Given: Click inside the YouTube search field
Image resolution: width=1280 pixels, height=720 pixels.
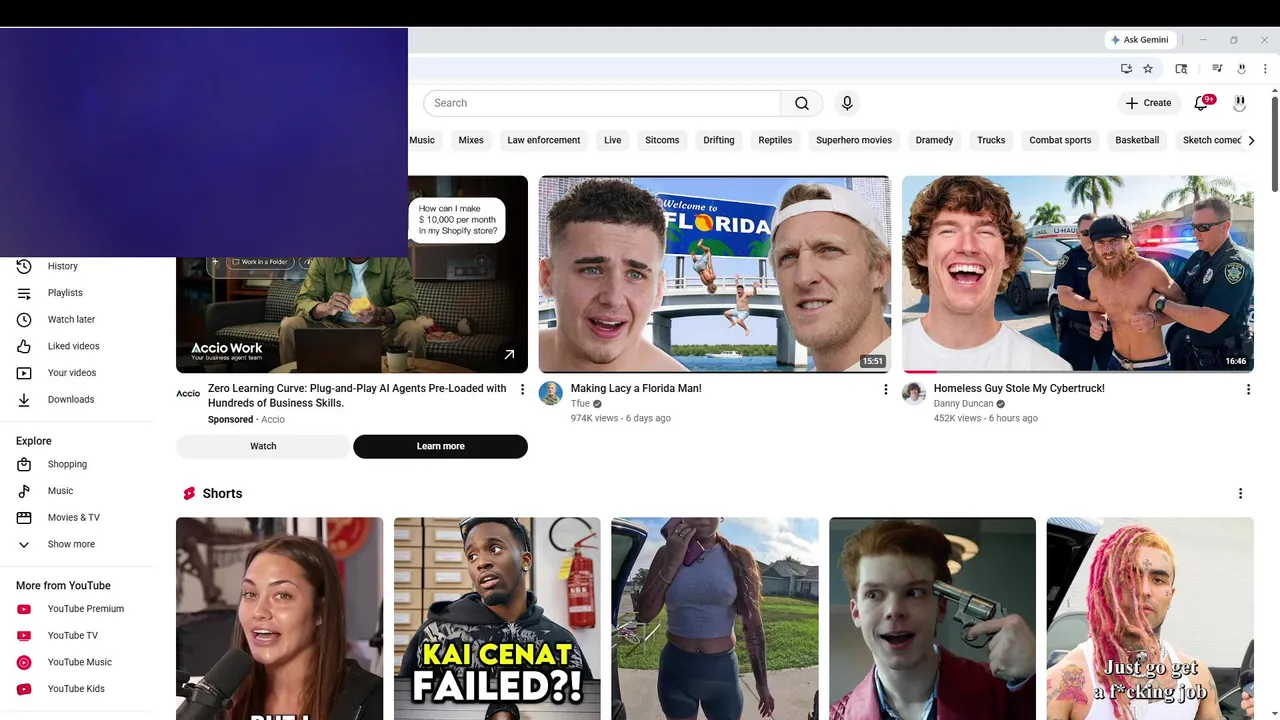Looking at the screenshot, I should [x=602, y=103].
